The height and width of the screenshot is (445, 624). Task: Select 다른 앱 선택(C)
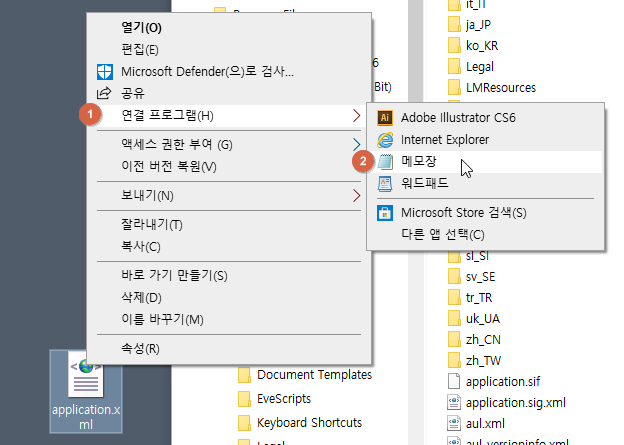tap(486, 234)
